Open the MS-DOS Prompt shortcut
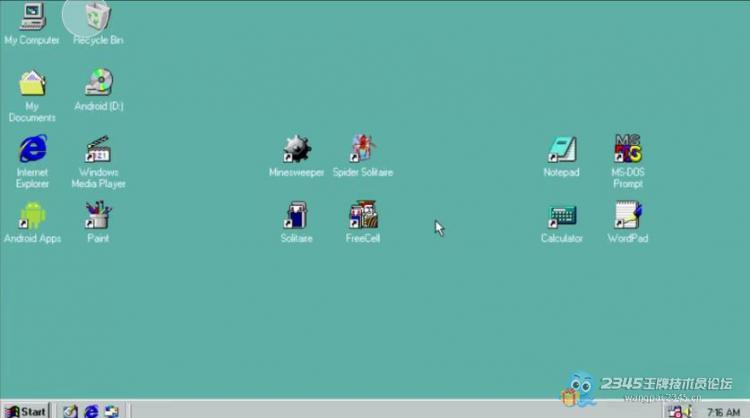This screenshot has width=750, height=418. coord(628,149)
